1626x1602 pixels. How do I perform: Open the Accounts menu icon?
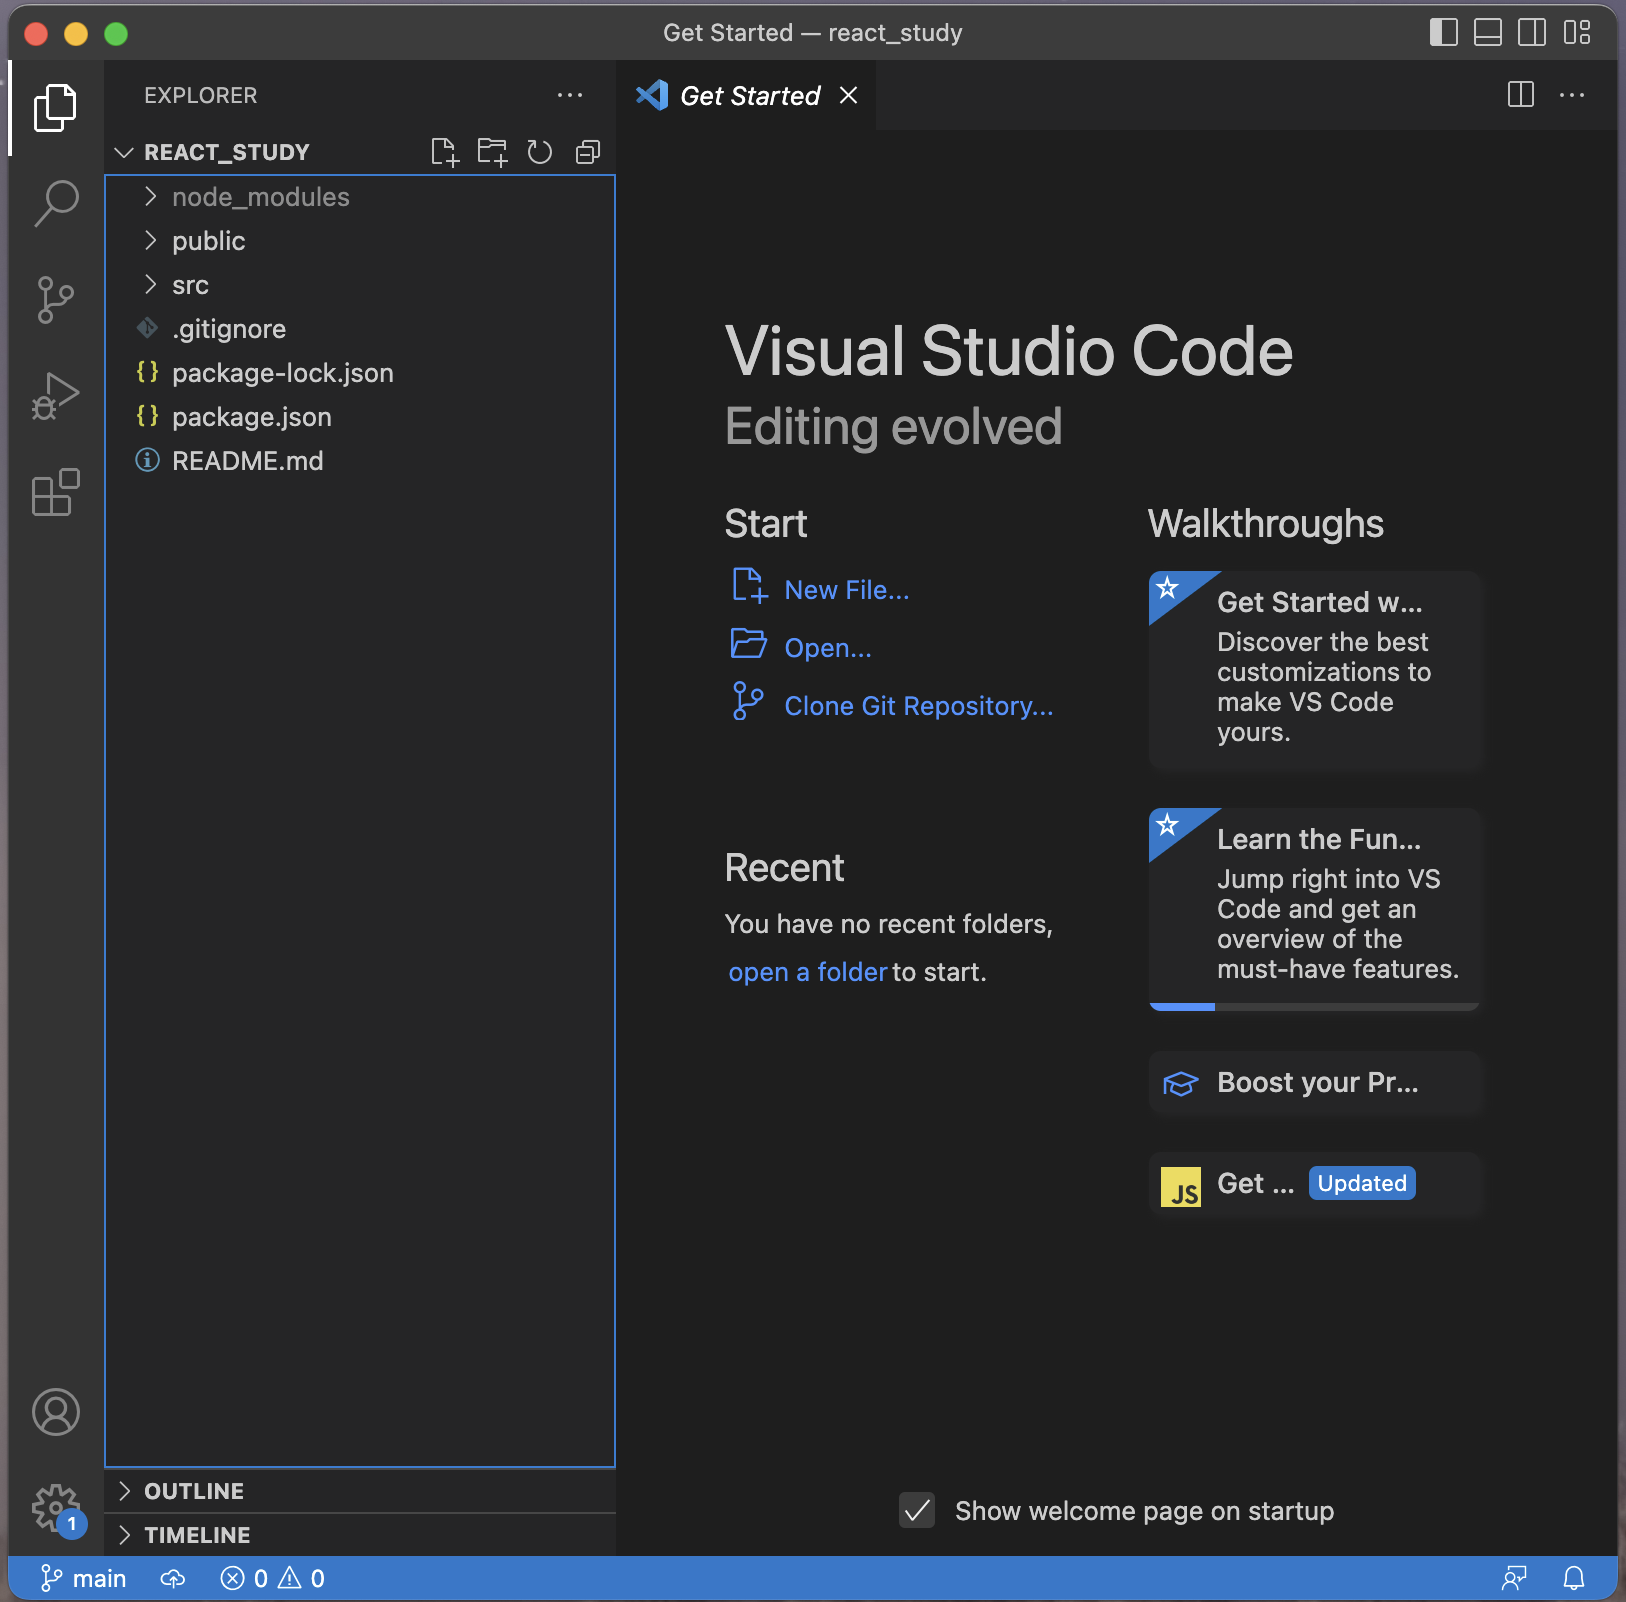[55, 1412]
